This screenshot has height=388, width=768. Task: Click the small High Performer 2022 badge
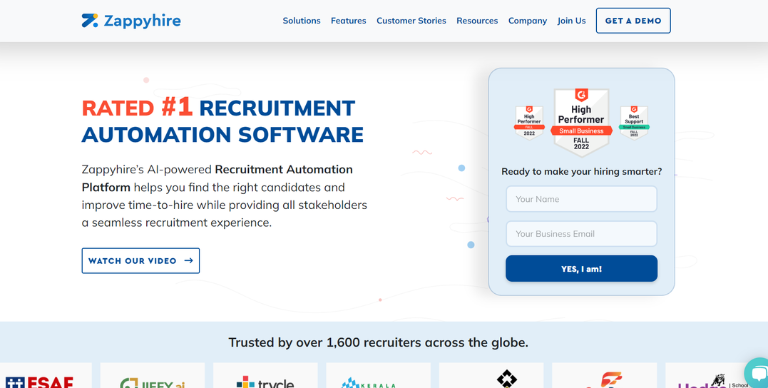coord(529,122)
